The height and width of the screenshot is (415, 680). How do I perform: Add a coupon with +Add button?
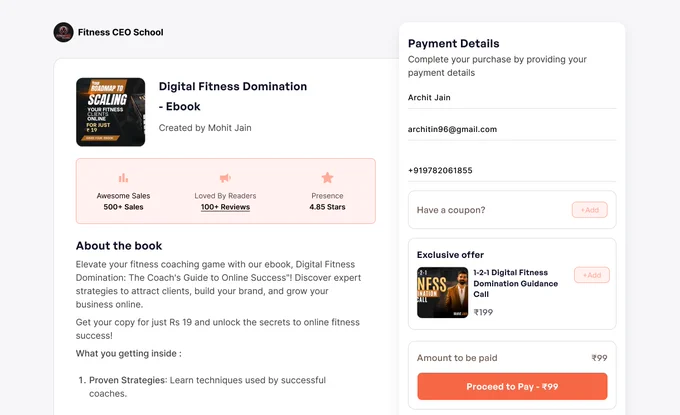coord(589,210)
